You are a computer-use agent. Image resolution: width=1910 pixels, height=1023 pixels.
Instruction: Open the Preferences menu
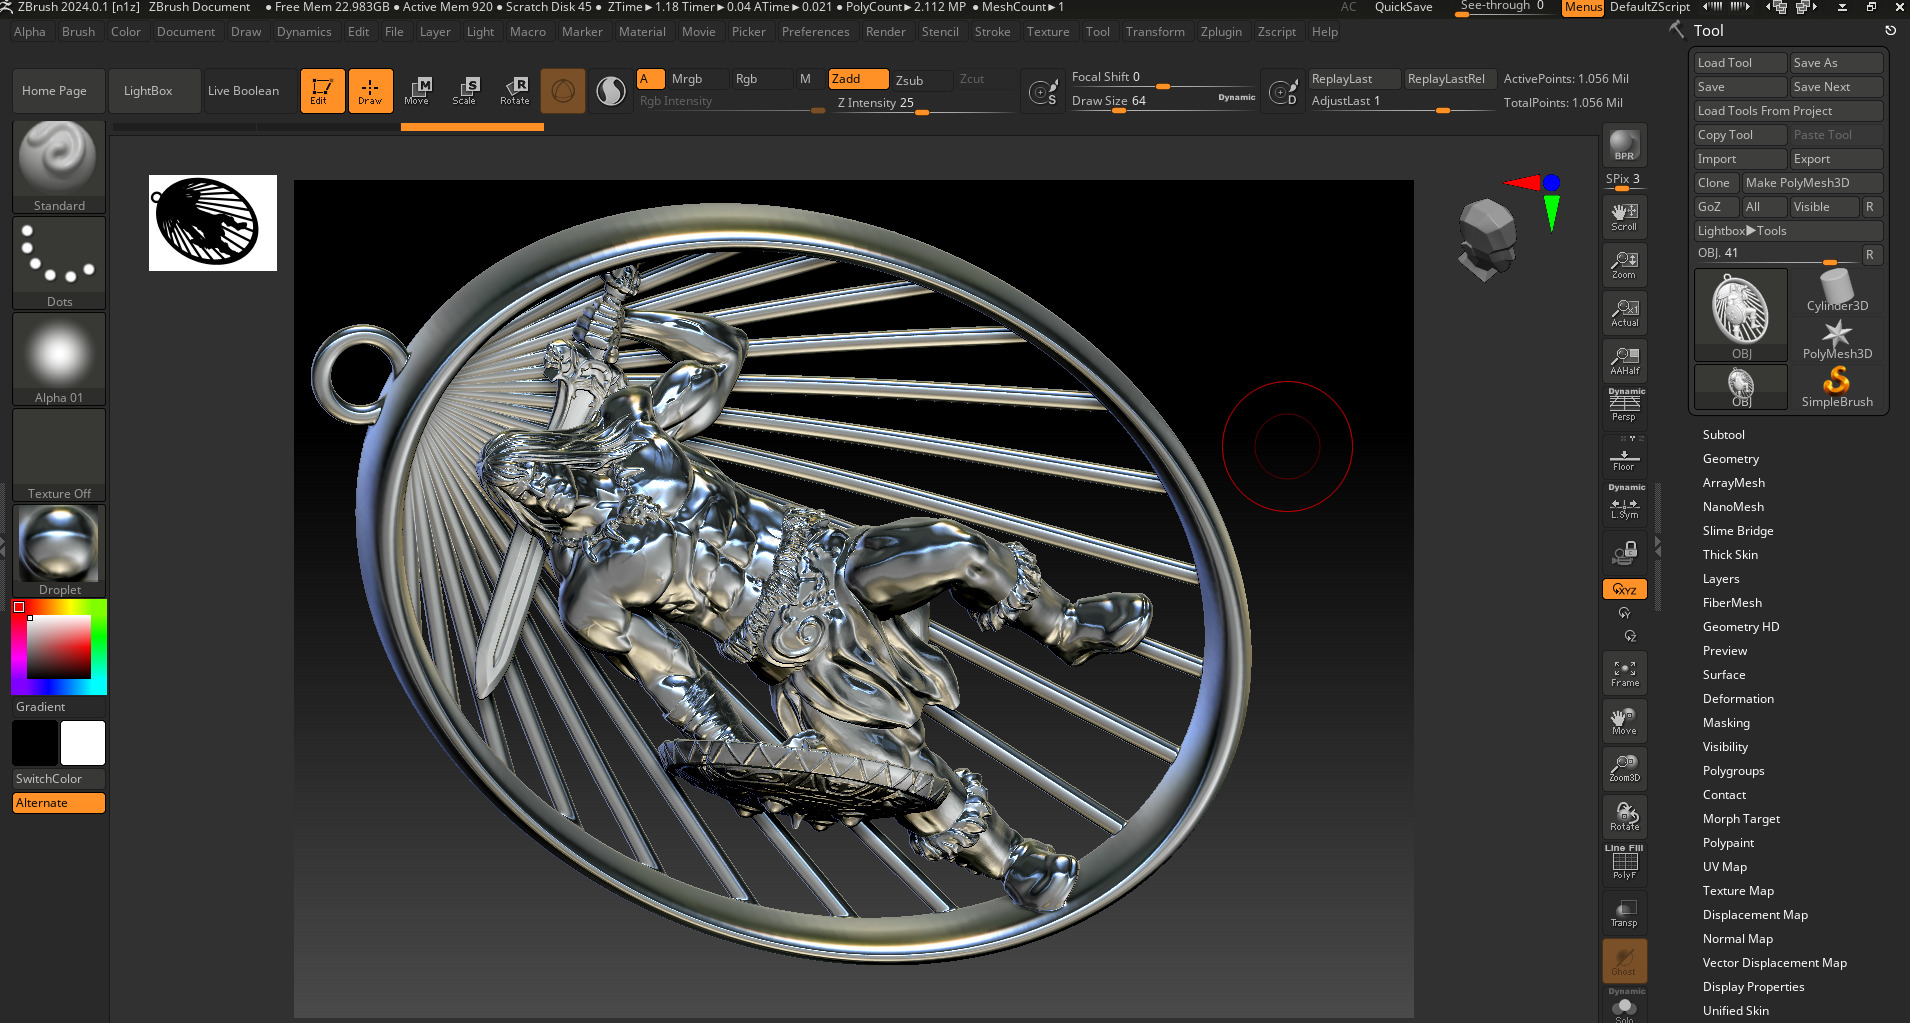(x=815, y=32)
